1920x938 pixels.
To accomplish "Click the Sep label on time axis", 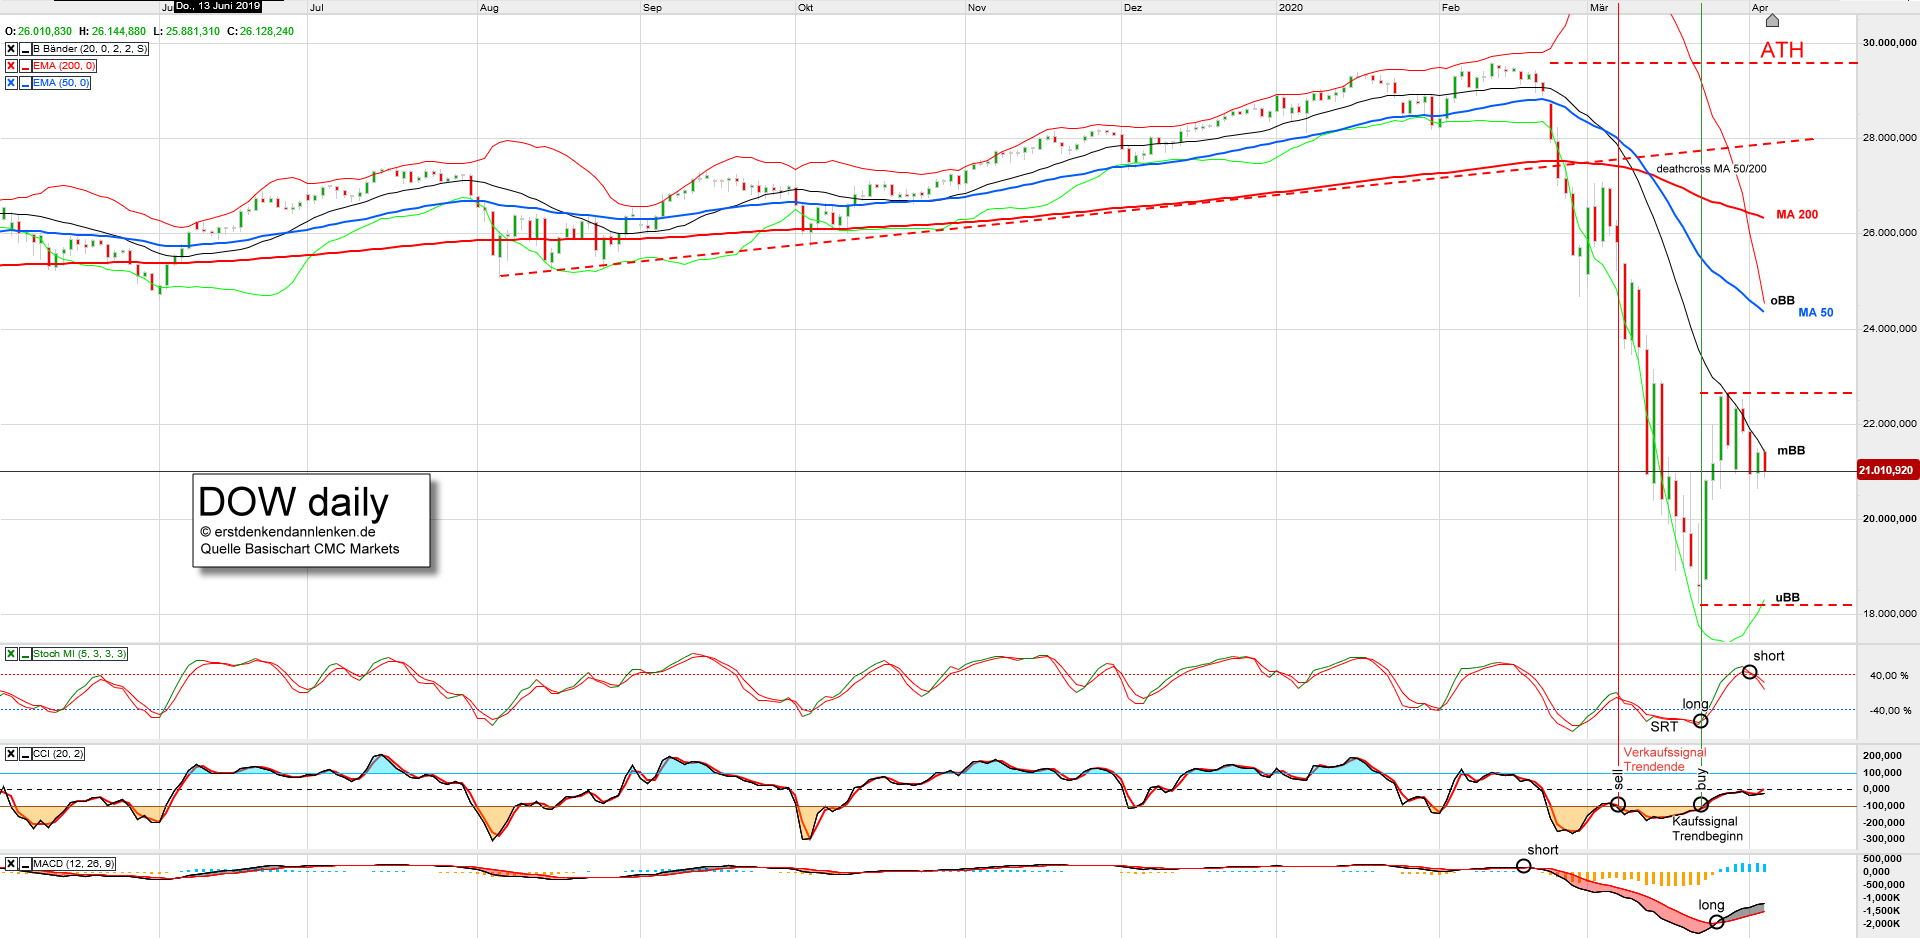I will pos(652,8).
